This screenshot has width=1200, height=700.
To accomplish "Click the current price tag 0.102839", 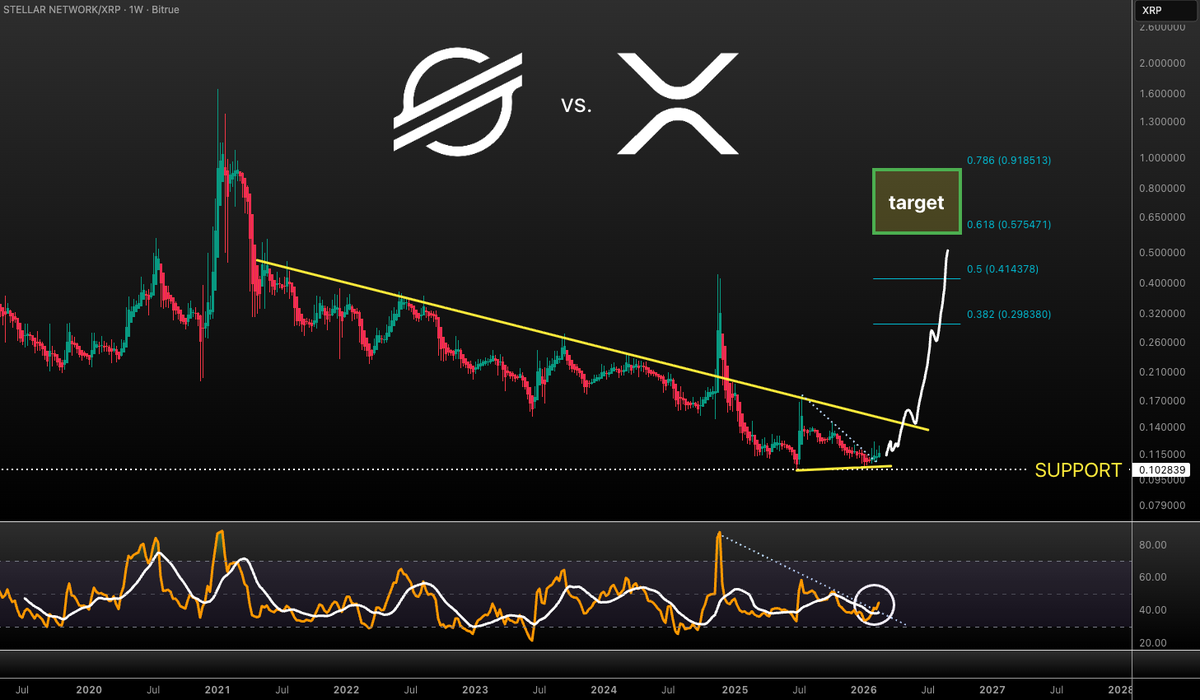I will (x=1162, y=470).
